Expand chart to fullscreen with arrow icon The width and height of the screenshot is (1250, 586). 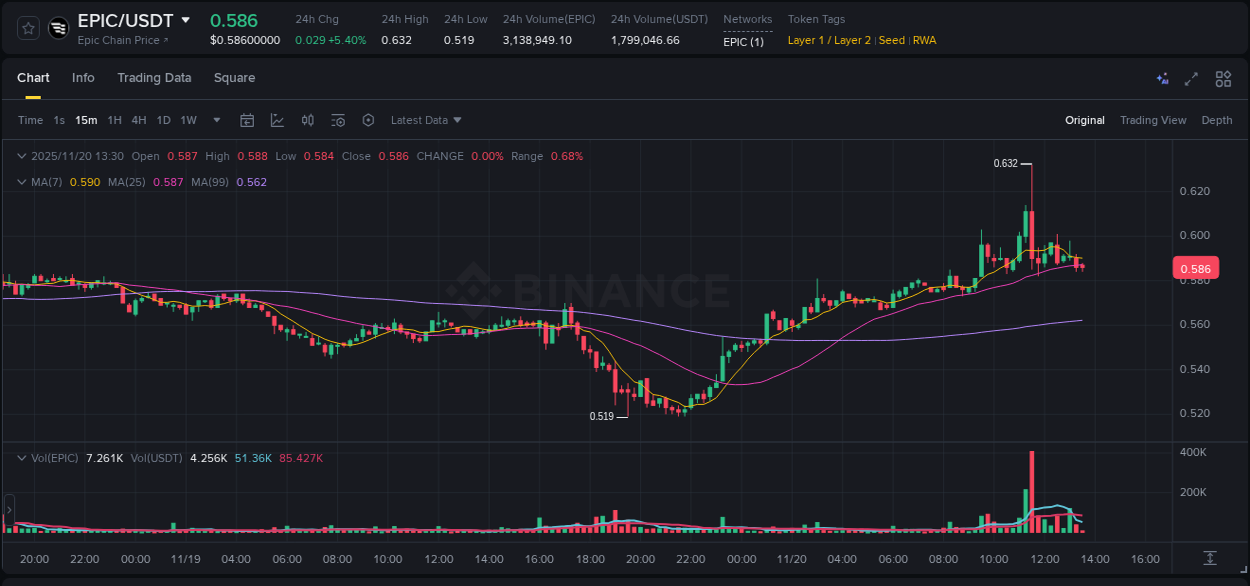tap(1191, 78)
